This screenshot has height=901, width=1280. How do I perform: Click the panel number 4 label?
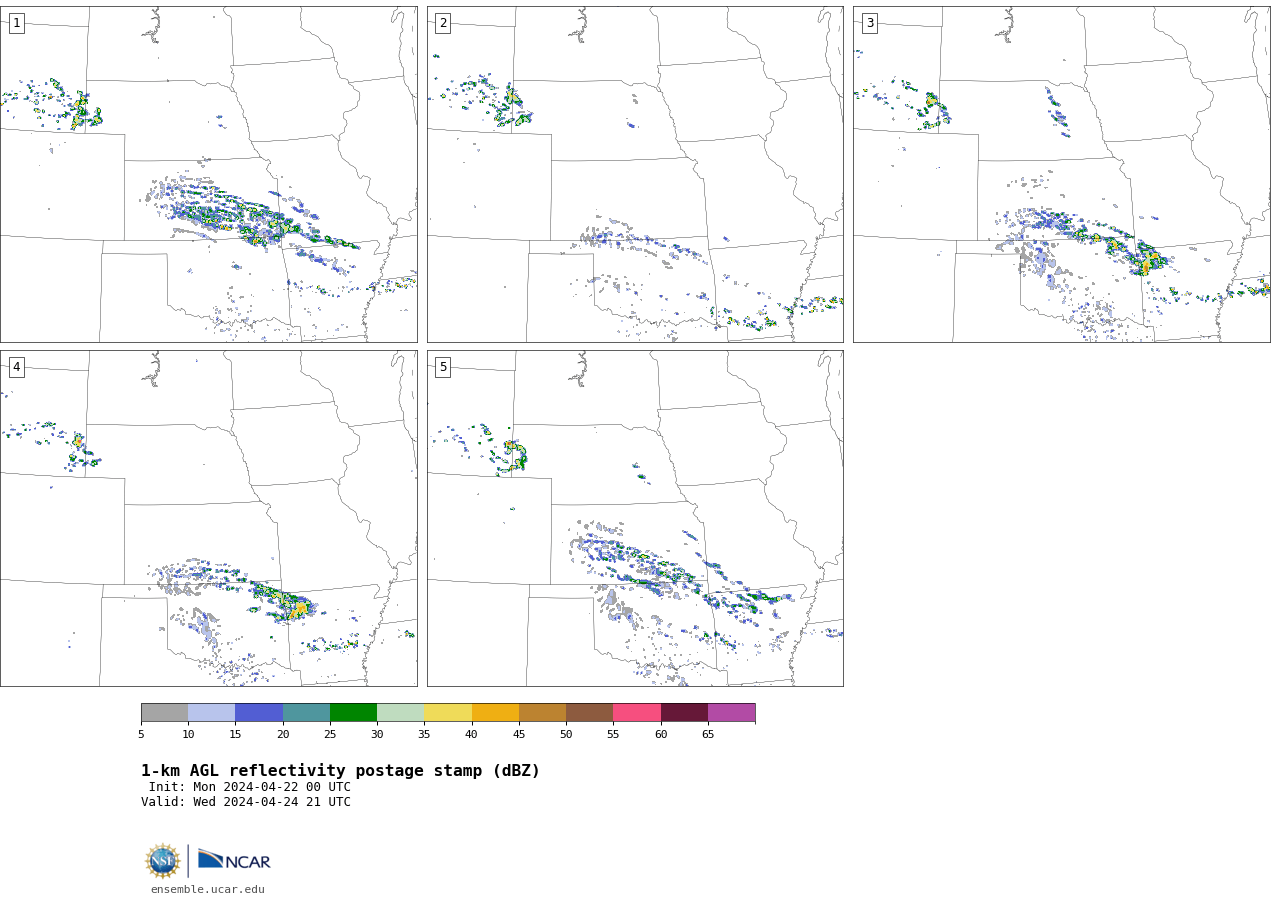16,367
